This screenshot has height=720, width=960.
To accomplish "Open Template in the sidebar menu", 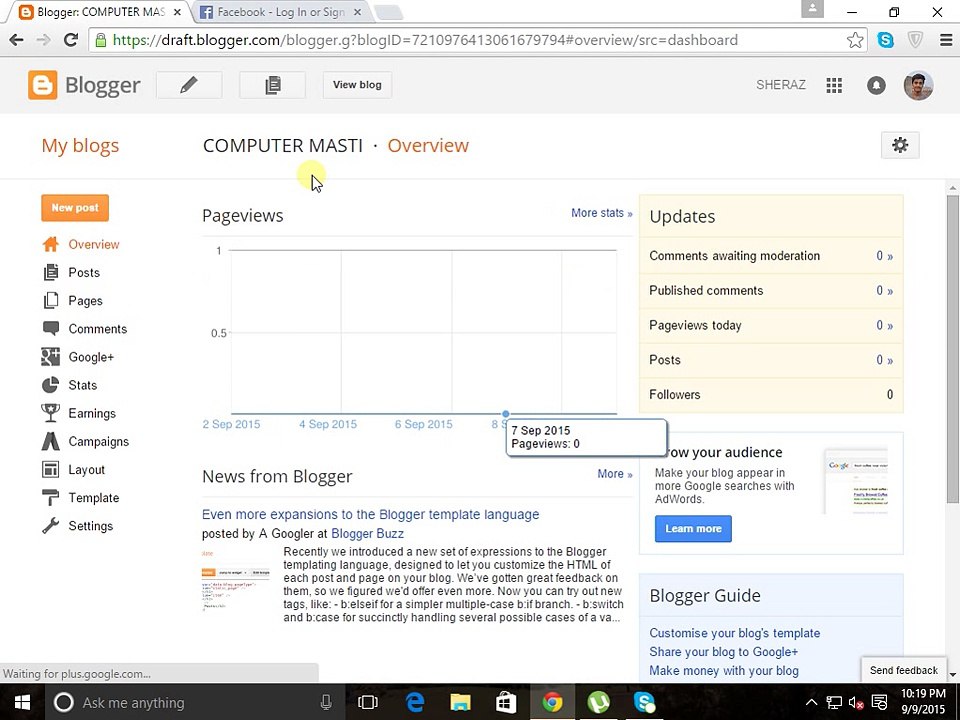I will 94,498.
